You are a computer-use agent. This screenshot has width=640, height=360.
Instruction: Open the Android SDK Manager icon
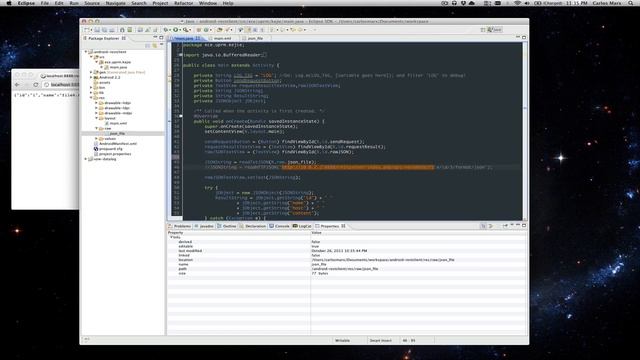click(122, 30)
